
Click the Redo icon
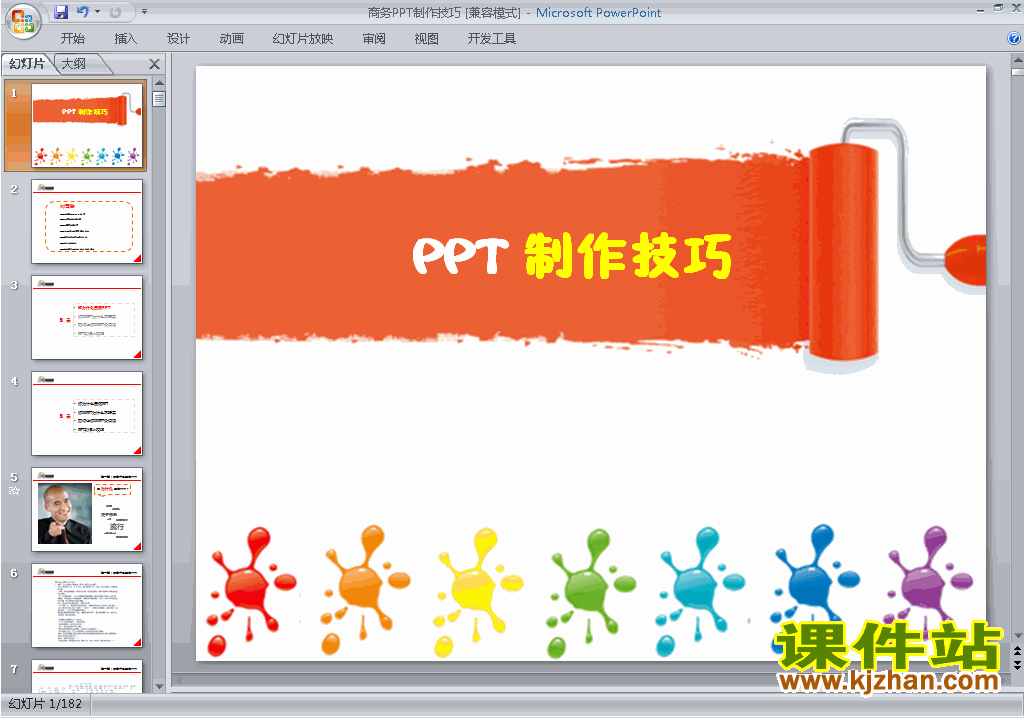click(x=116, y=12)
